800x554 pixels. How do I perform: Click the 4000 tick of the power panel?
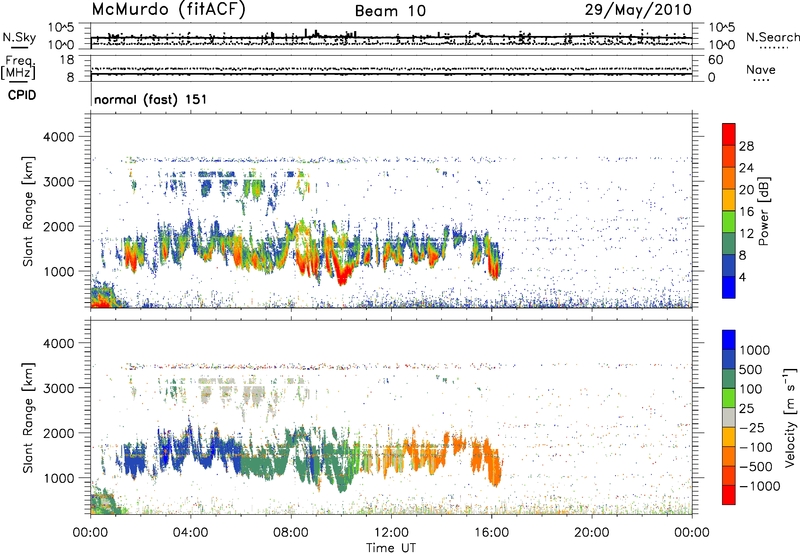58,137
